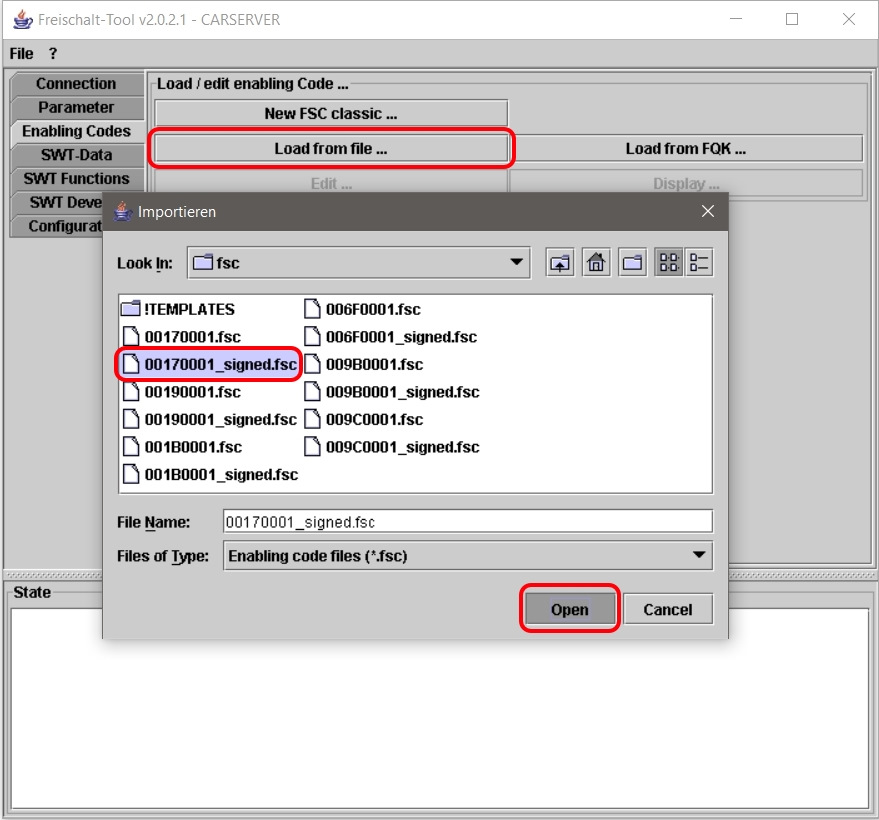Click Load from file button
This screenshot has width=879, height=820.
tap(331, 149)
